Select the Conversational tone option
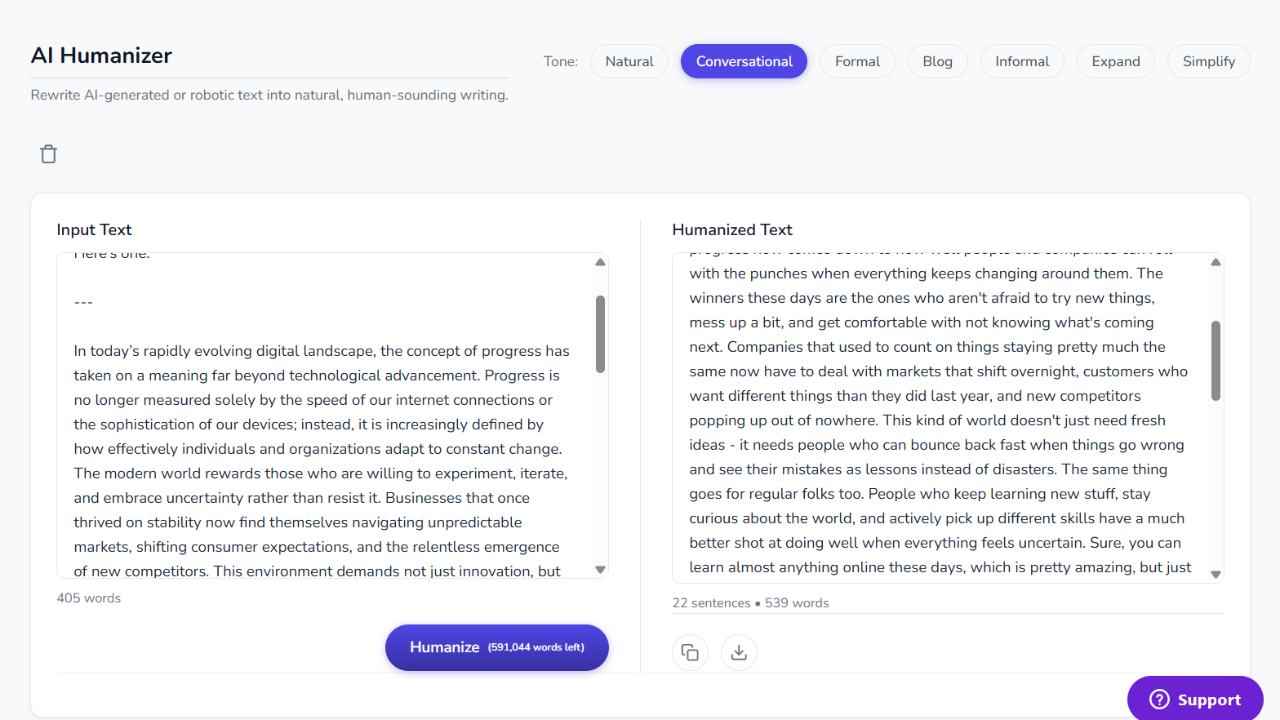The image size is (1280, 720). 744,61
